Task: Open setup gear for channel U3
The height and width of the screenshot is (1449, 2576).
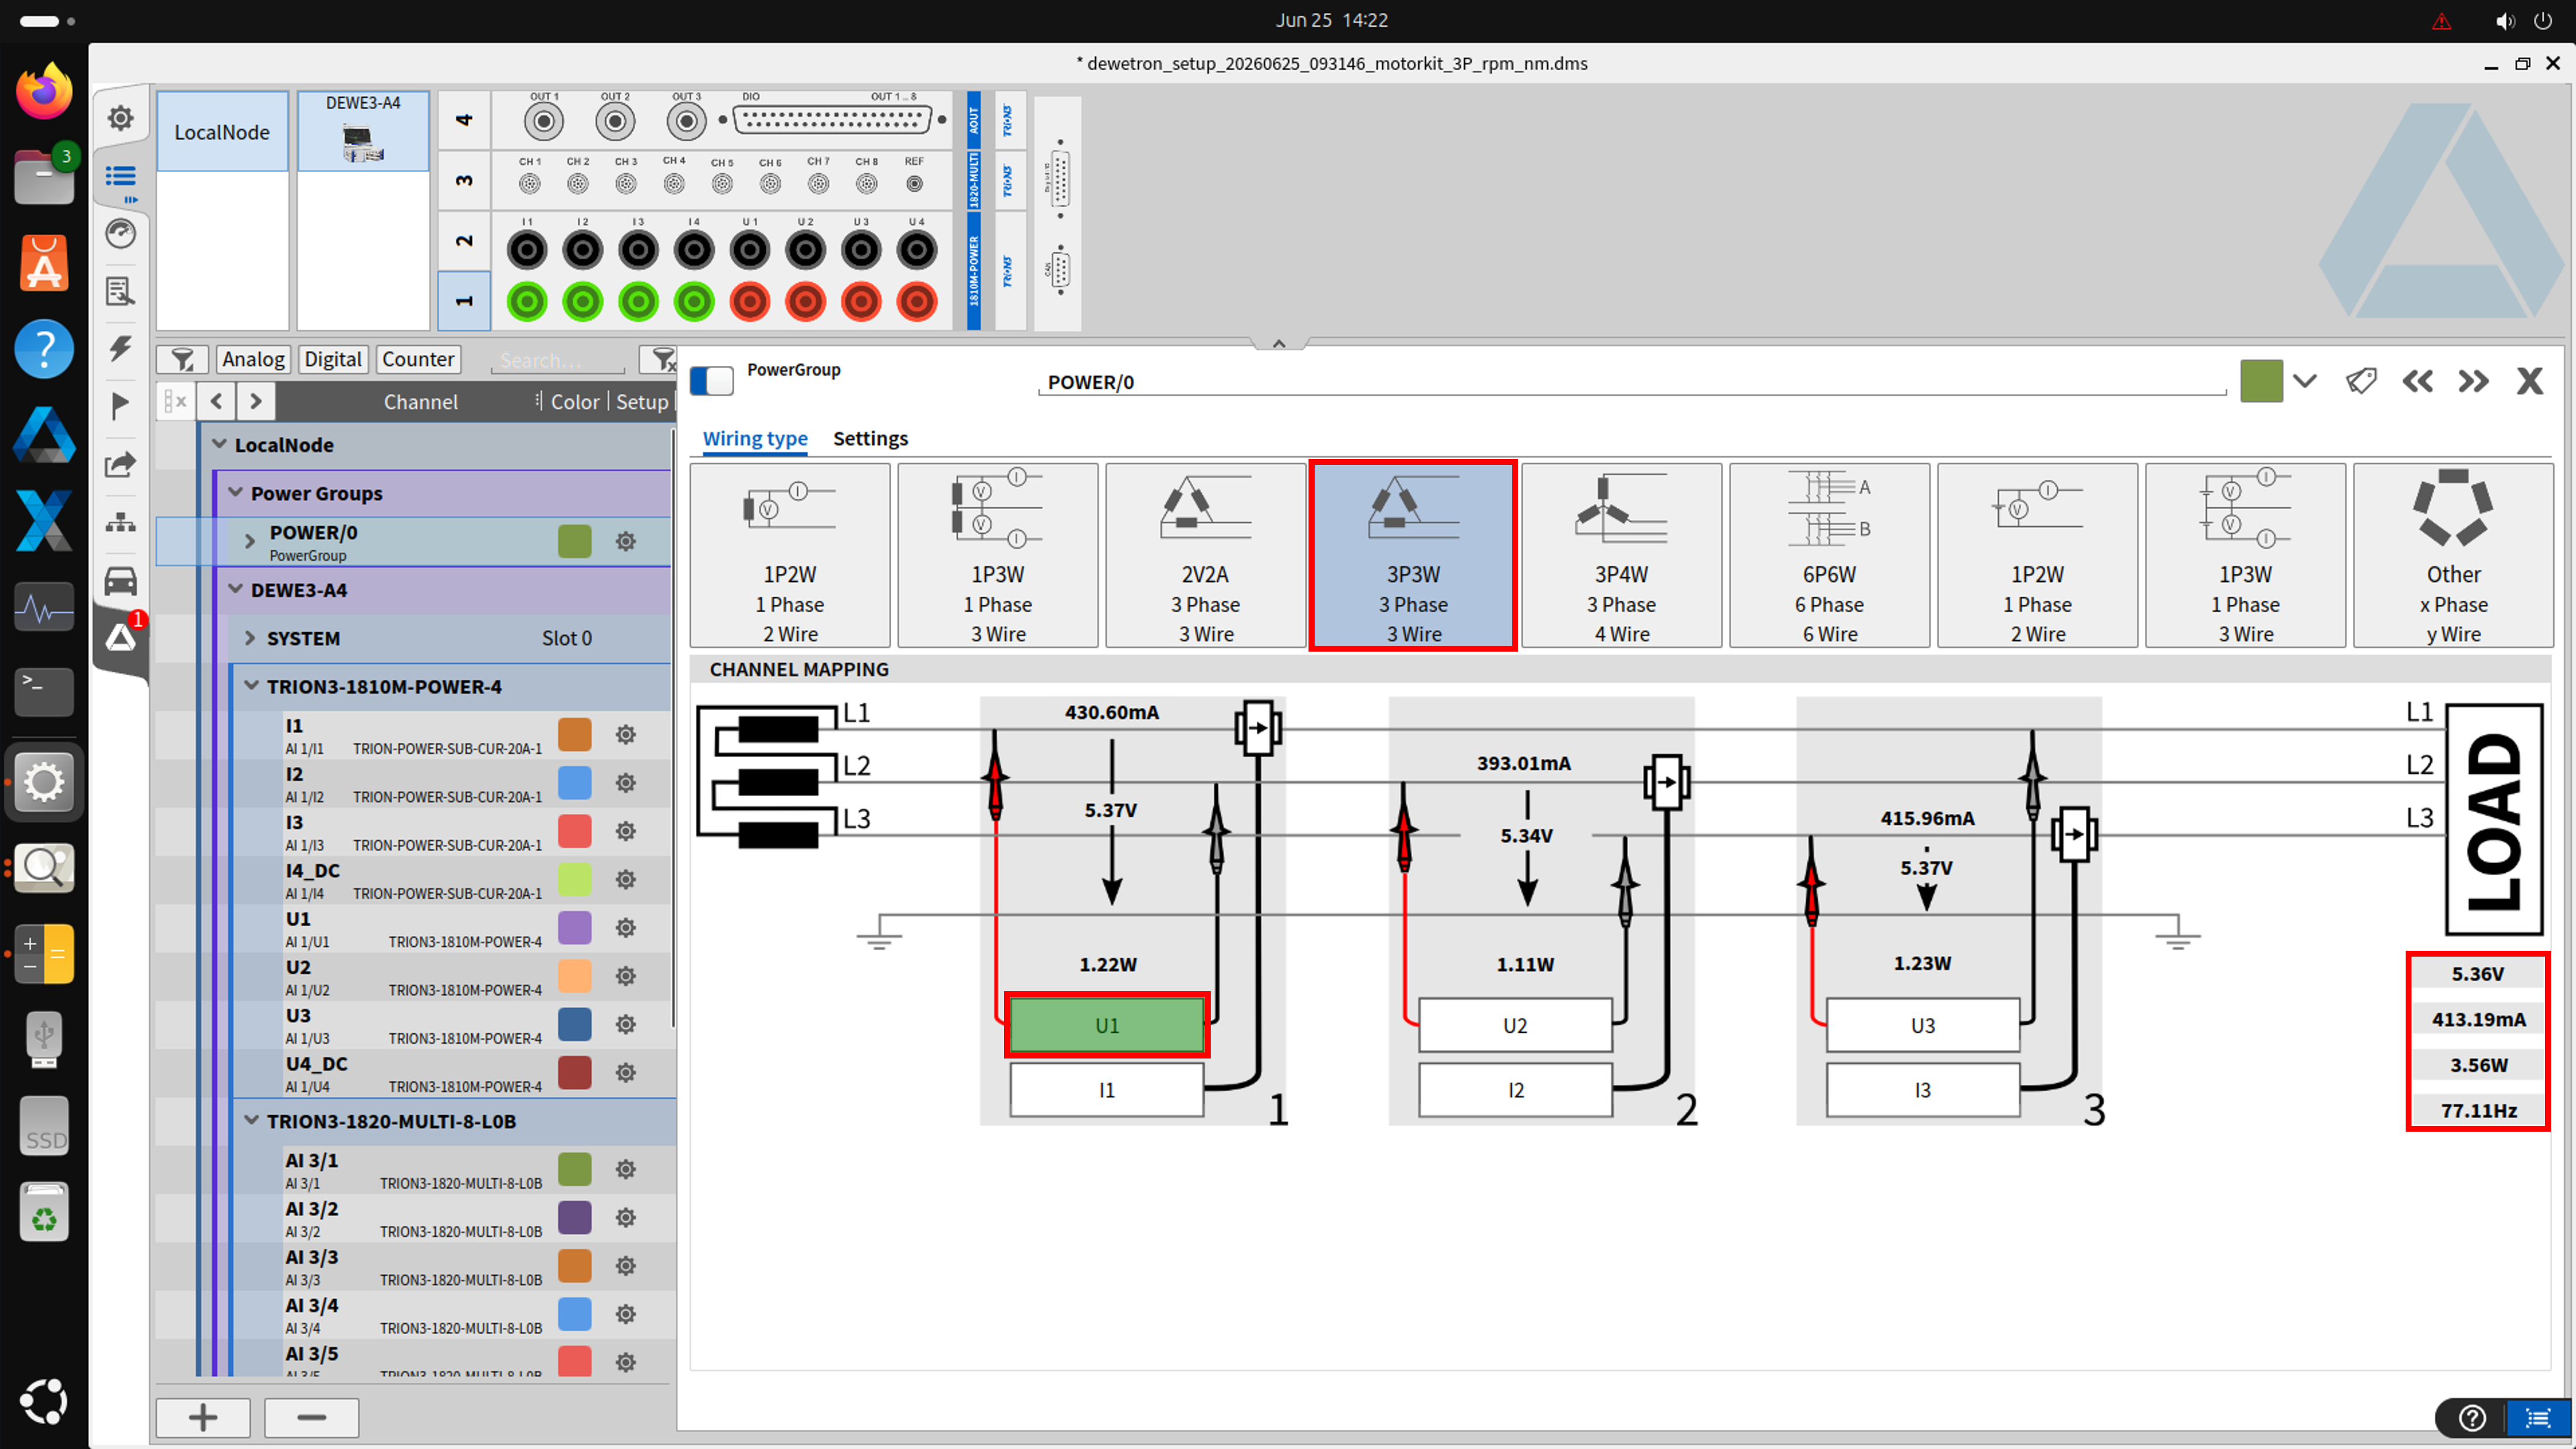Action: [x=626, y=1024]
